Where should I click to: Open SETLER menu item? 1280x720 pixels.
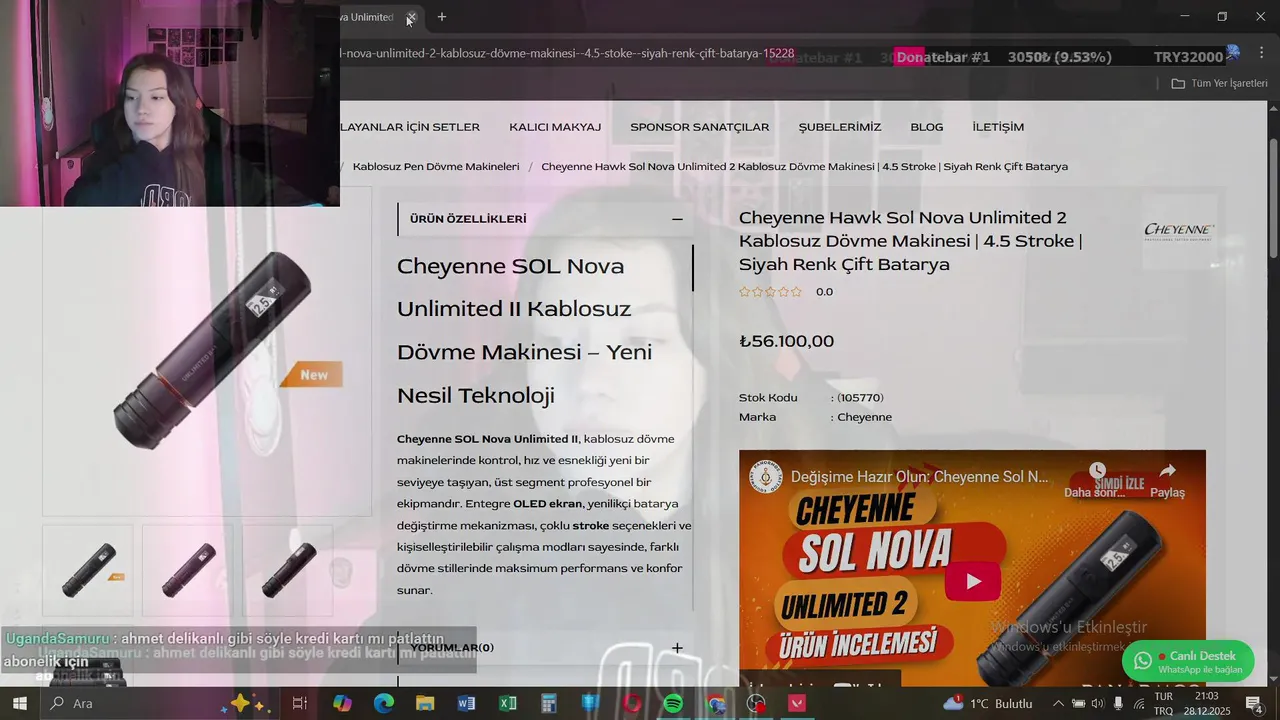pyautogui.click(x=410, y=127)
